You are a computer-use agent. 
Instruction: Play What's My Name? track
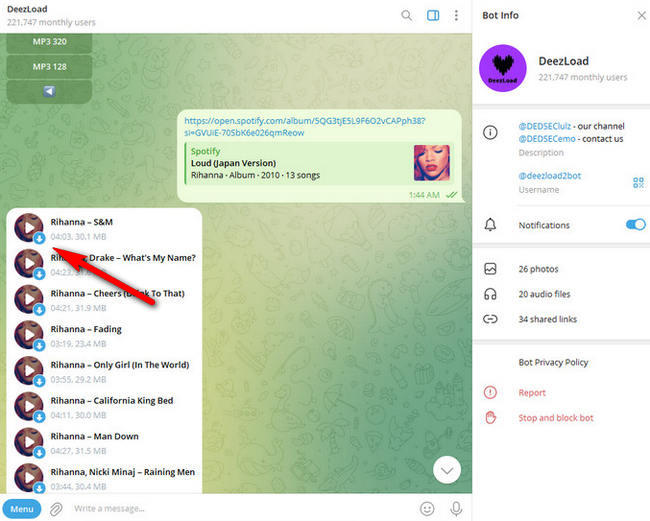29,263
